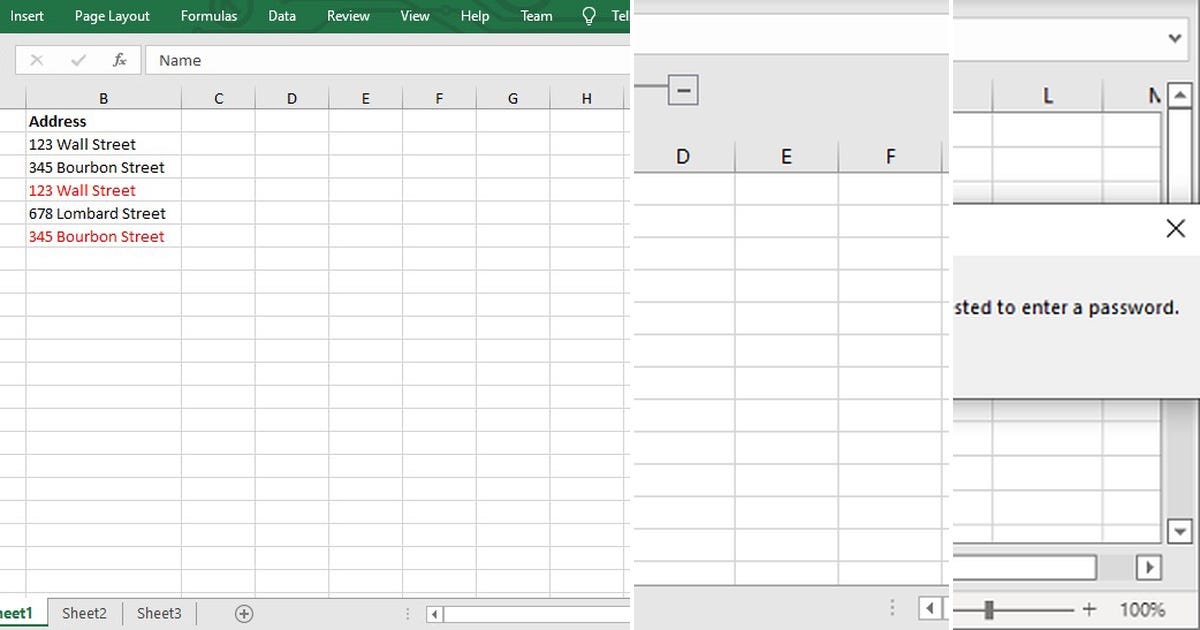The height and width of the screenshot is (630, 1200).
Task: Click the fx Insert Function icon
Action: (120, 60)
